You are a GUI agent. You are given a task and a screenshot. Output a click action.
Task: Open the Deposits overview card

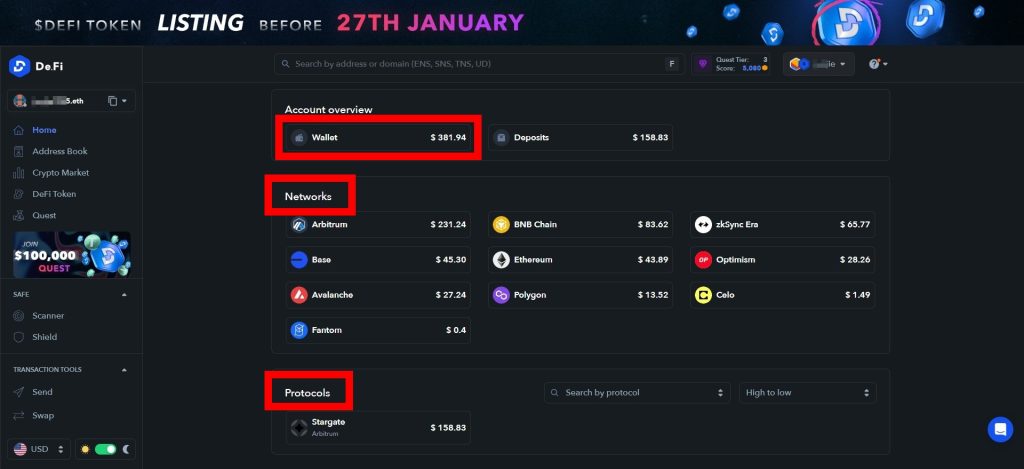[580, 137]
